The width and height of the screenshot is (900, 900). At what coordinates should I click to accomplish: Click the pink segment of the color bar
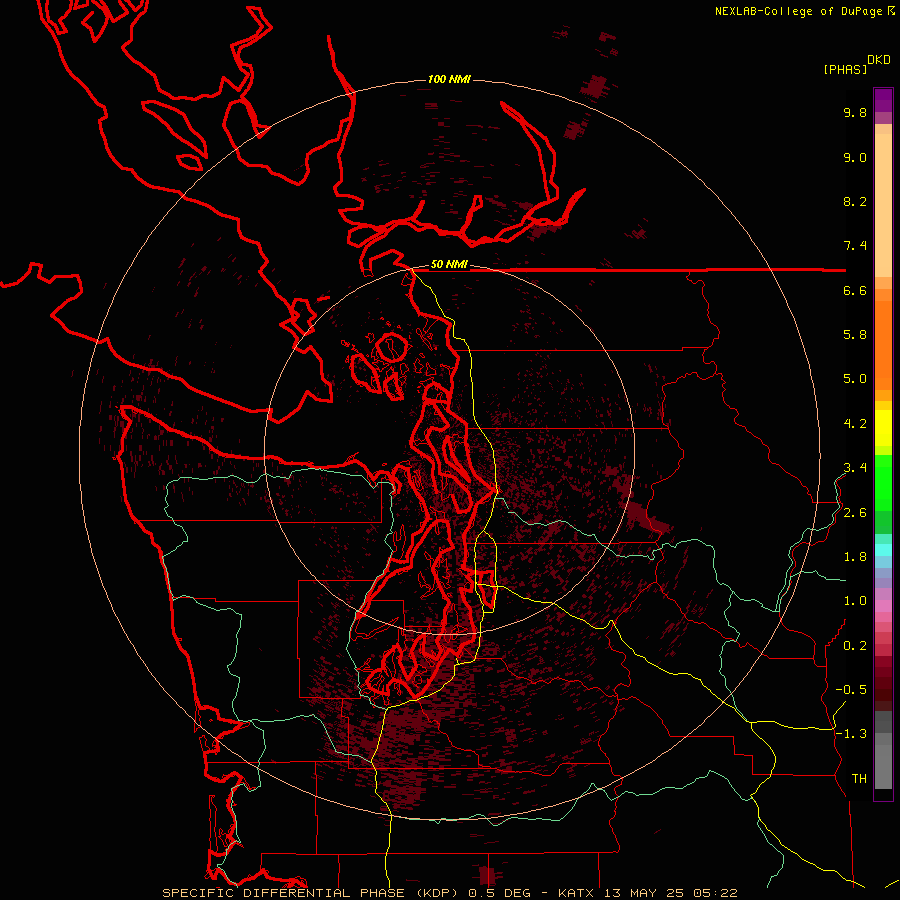[883, 606]
